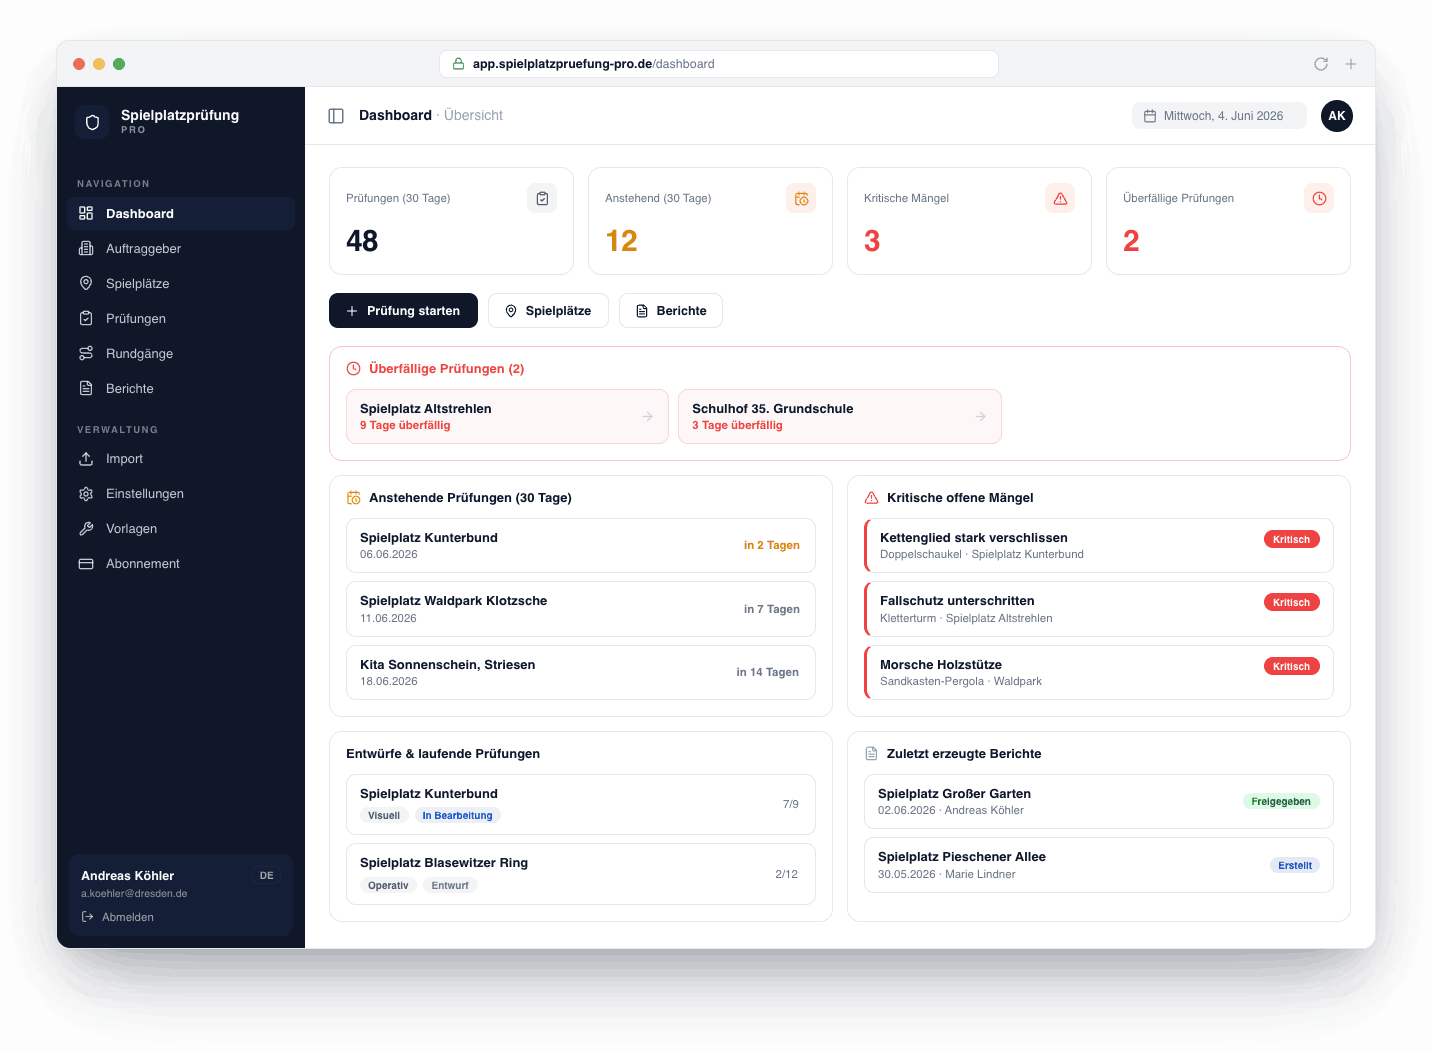Click calendar icon in Anstehende Prüfungen heading
This screenshot has width=1432, height=1050.
353,498
